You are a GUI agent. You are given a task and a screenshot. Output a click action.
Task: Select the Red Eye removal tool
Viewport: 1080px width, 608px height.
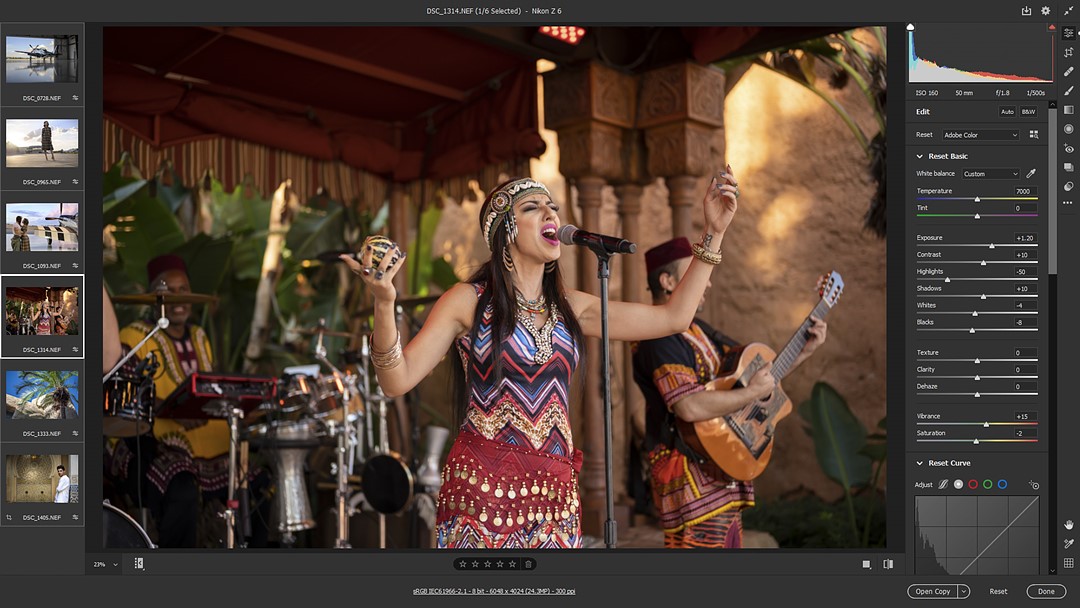click(x=1068, y=148)
